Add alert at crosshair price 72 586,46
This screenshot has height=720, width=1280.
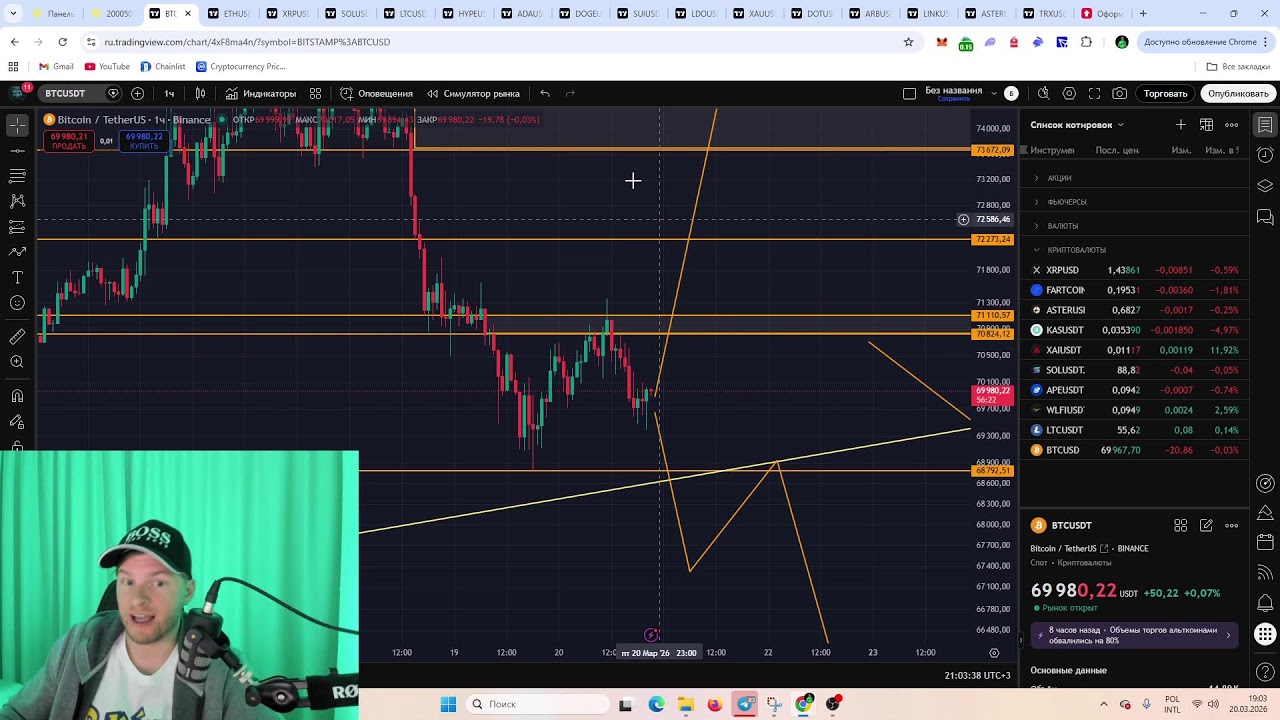(x=963, y=219)
